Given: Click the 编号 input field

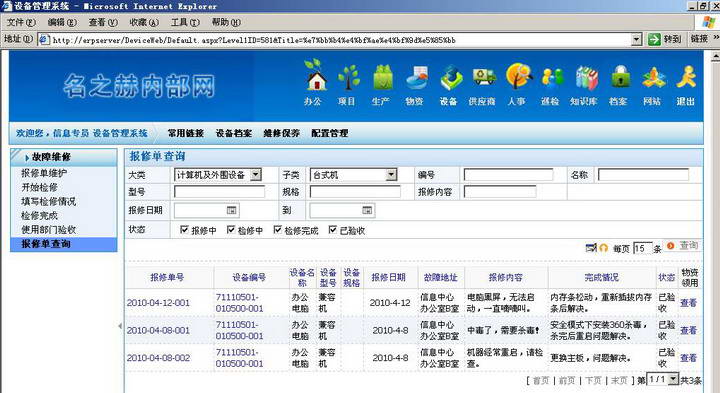Looking at the screenshot, I should [x=508, y=175].
